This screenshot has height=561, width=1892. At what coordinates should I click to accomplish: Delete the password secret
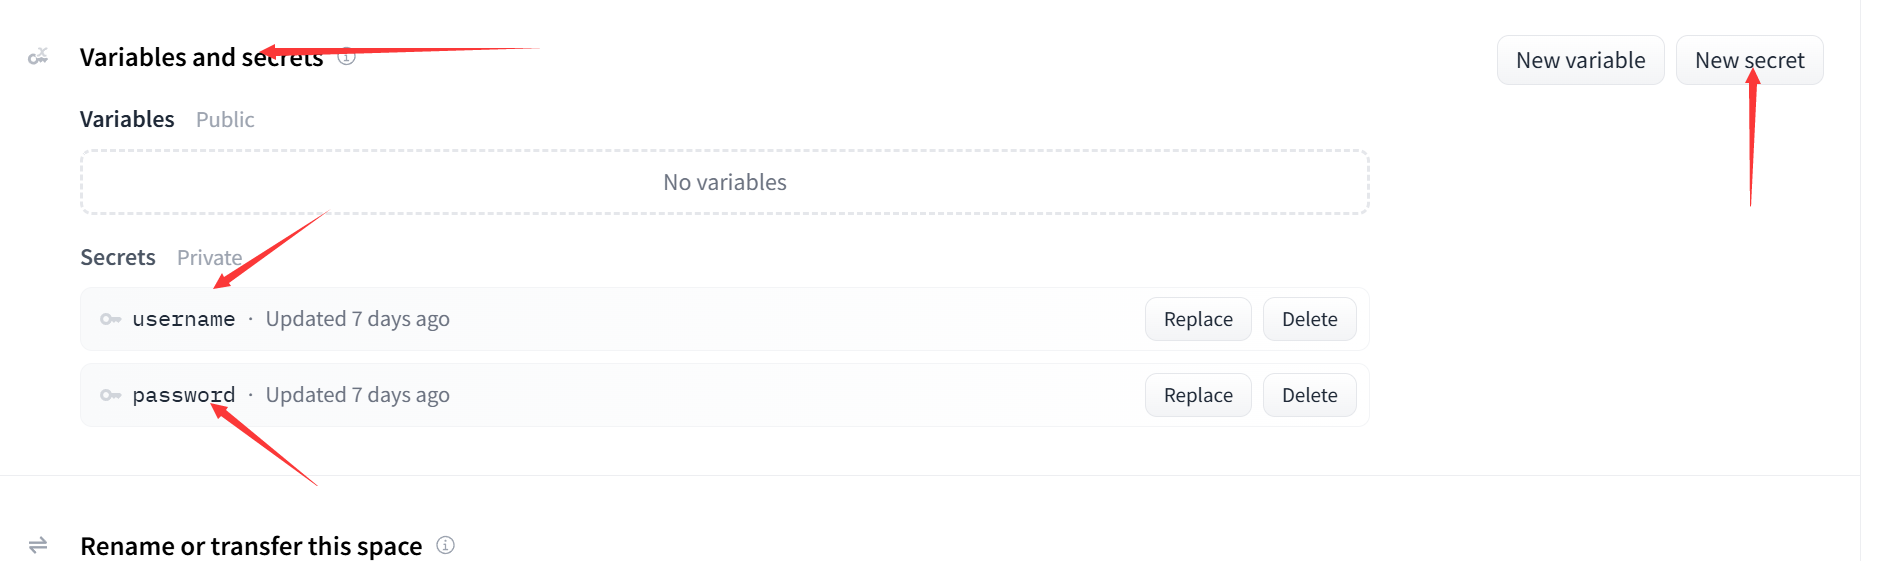(x=1309, y=395)
